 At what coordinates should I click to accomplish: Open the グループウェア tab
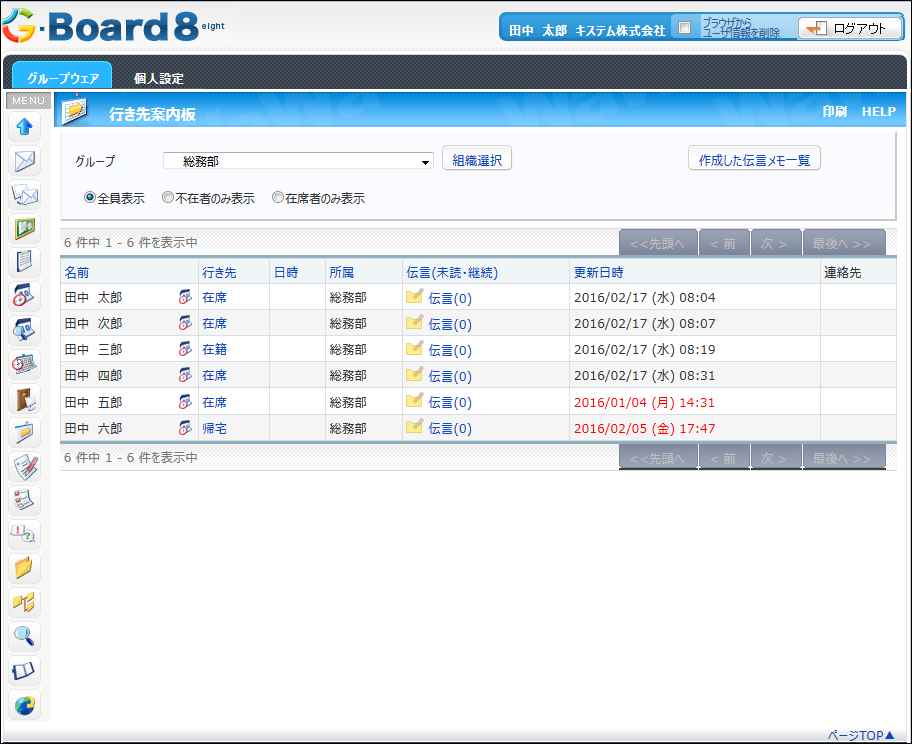62,78
